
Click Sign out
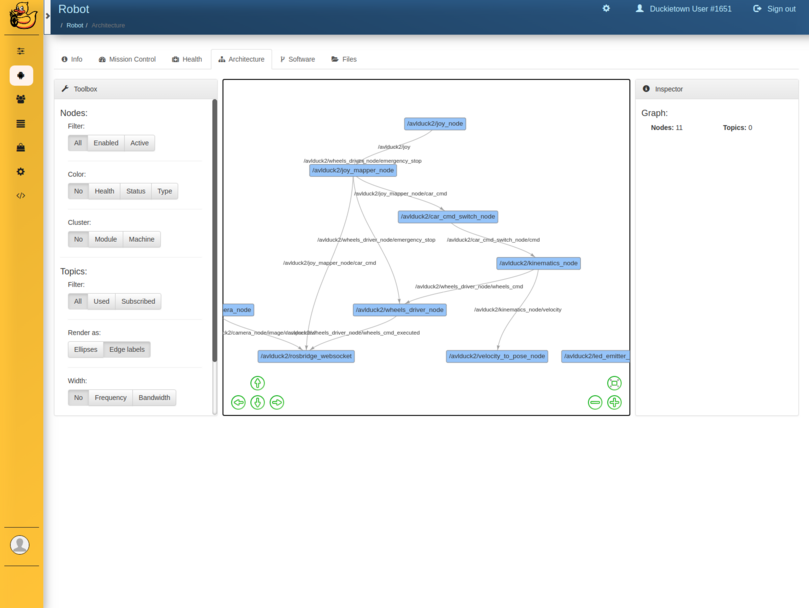(x=774, y=9)
